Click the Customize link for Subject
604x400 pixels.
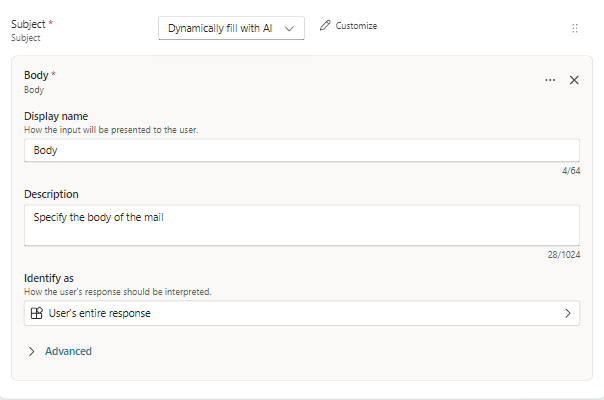(x=356, y=26)
